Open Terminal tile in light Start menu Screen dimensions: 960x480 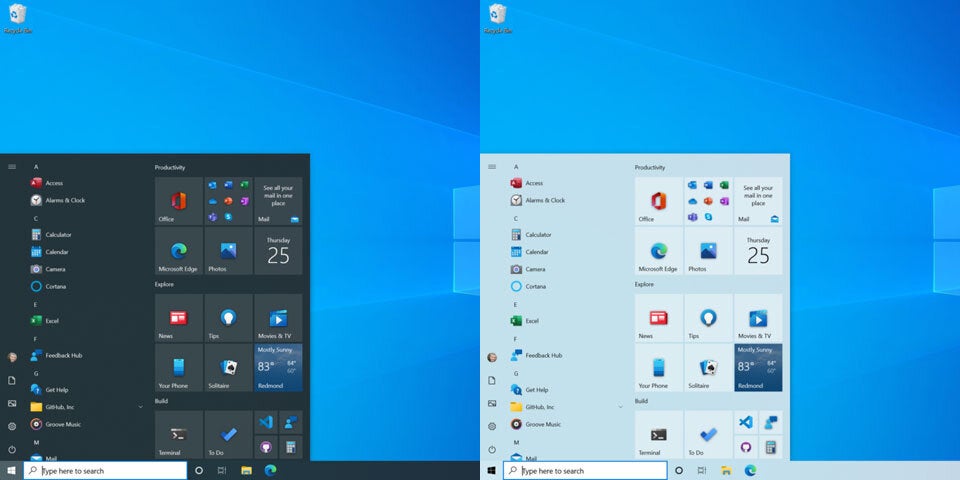coord(659,435)
